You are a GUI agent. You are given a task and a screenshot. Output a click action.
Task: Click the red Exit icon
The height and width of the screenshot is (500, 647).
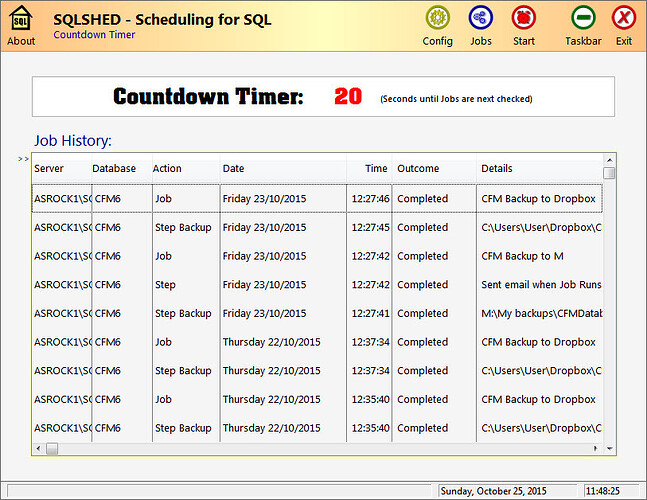click(624, 18)
